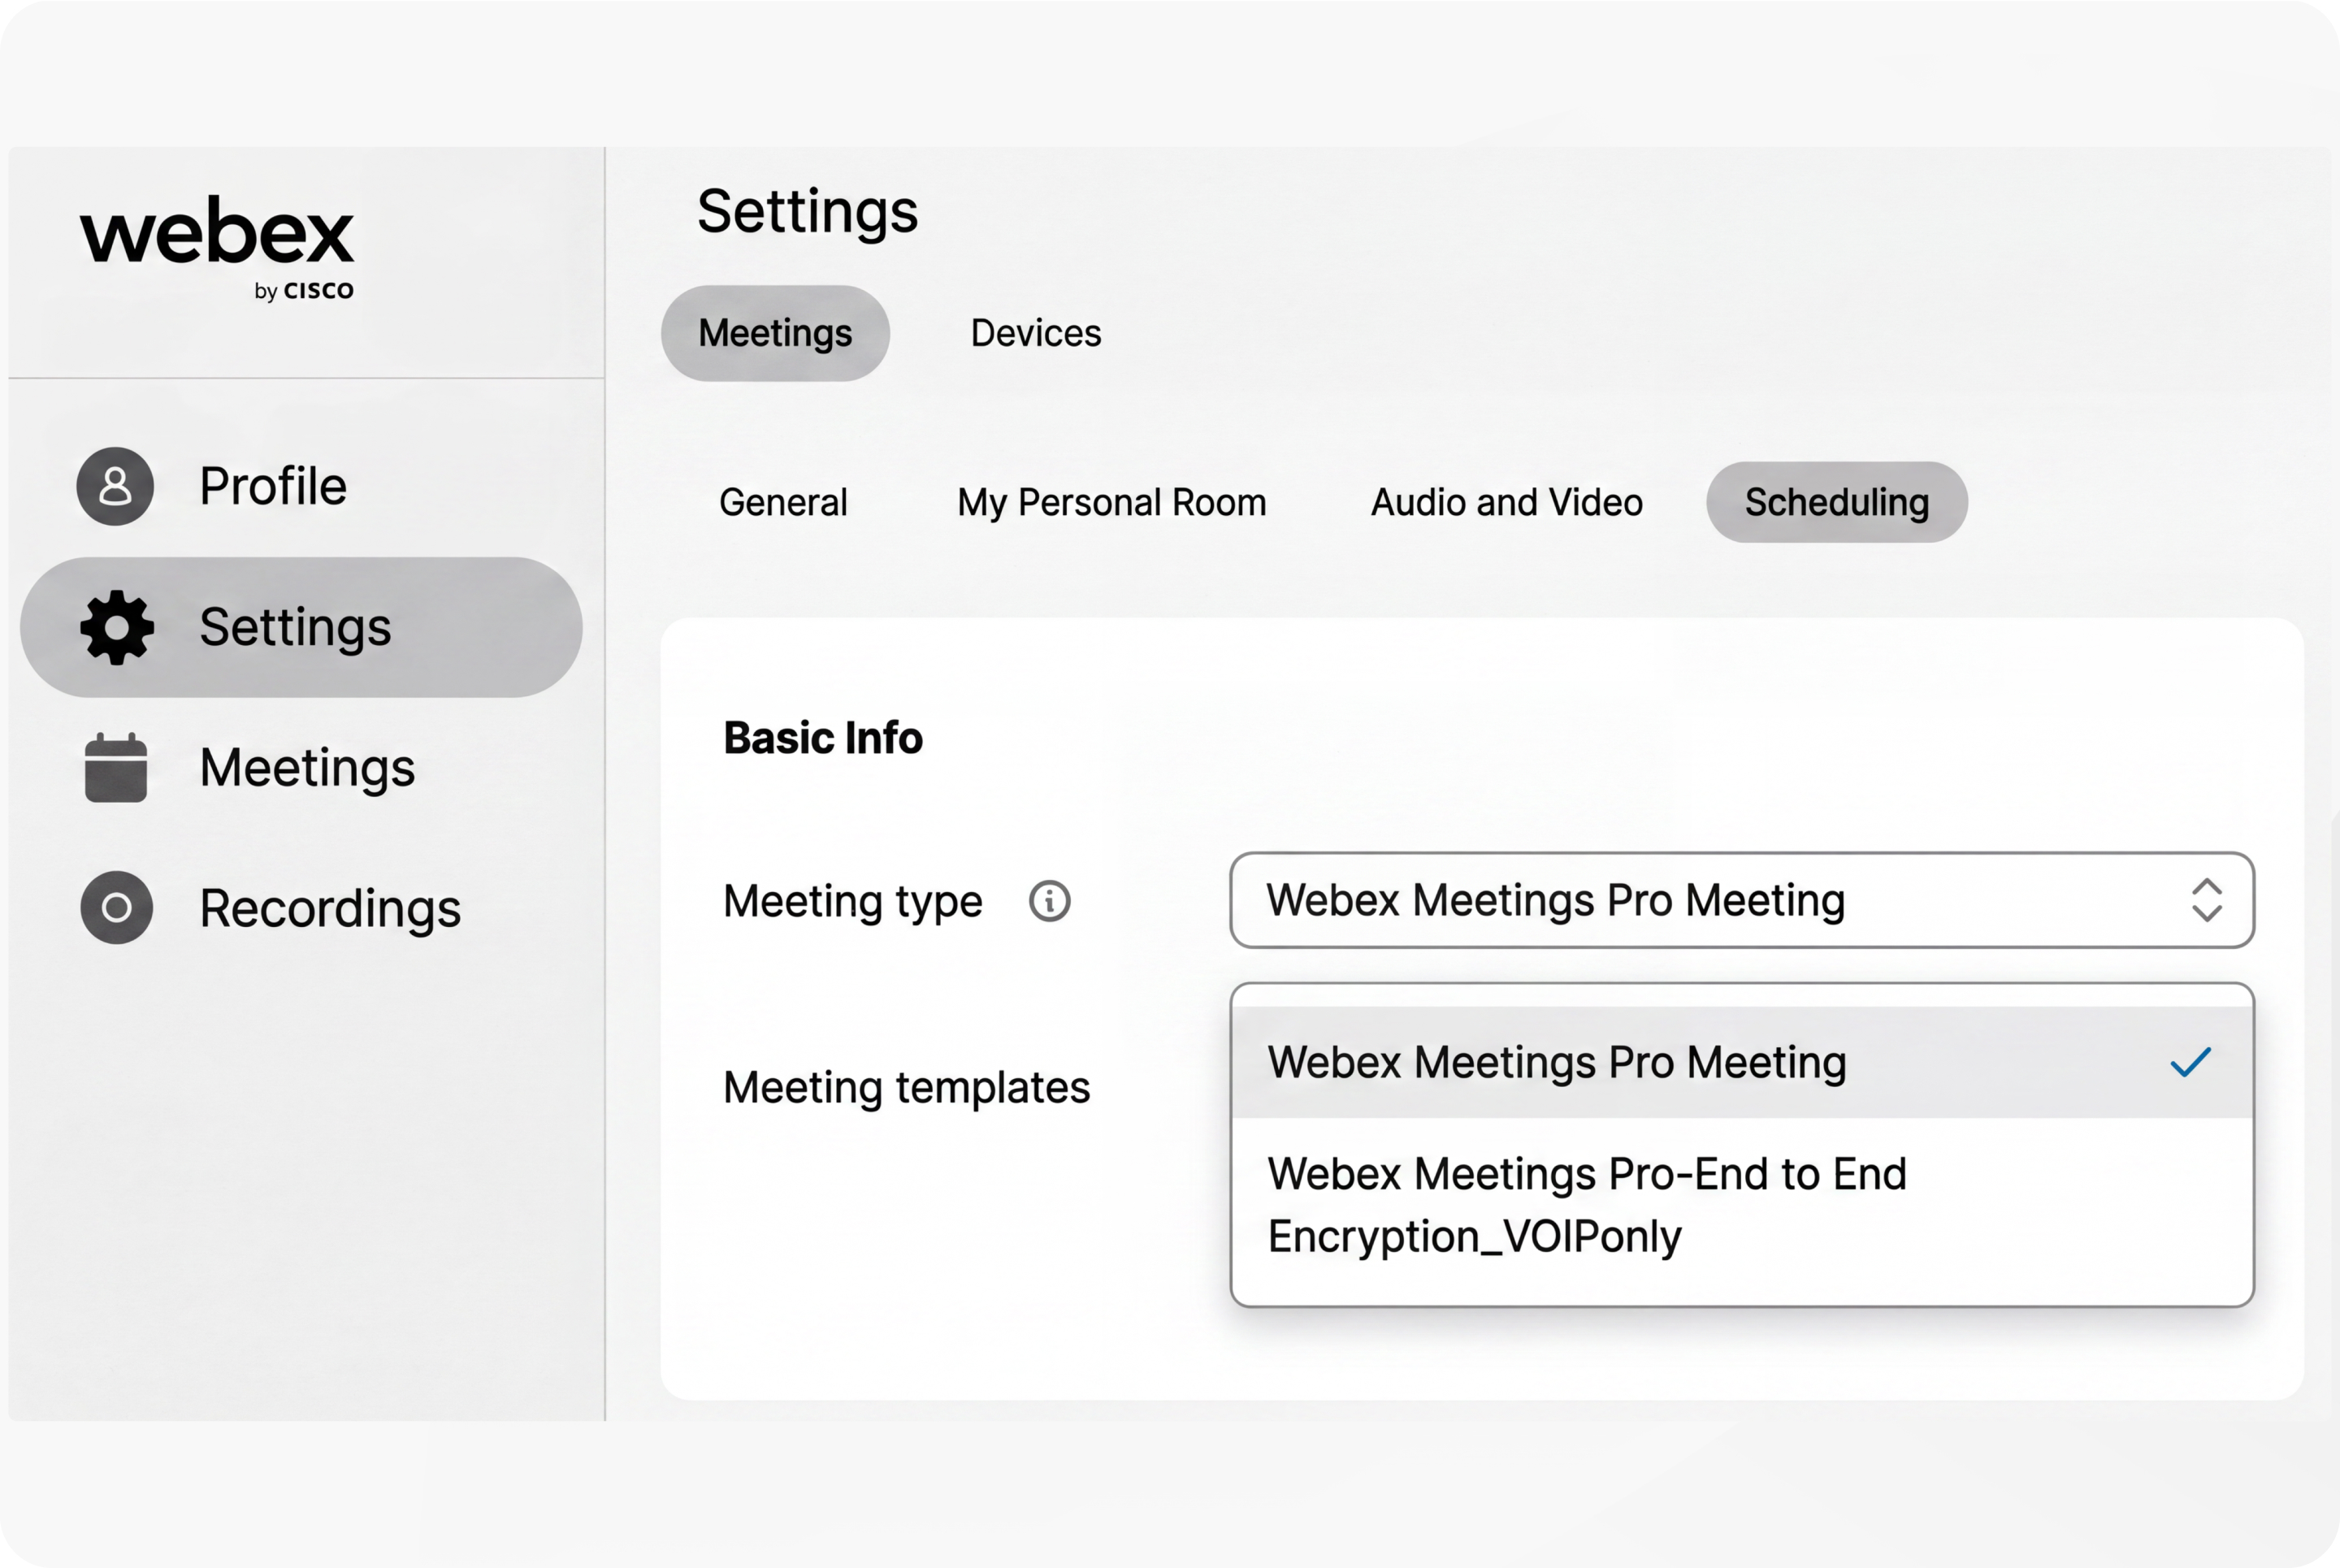Open the General sub-tab
2340x1568 pixels.
click(x=783, y=502)
